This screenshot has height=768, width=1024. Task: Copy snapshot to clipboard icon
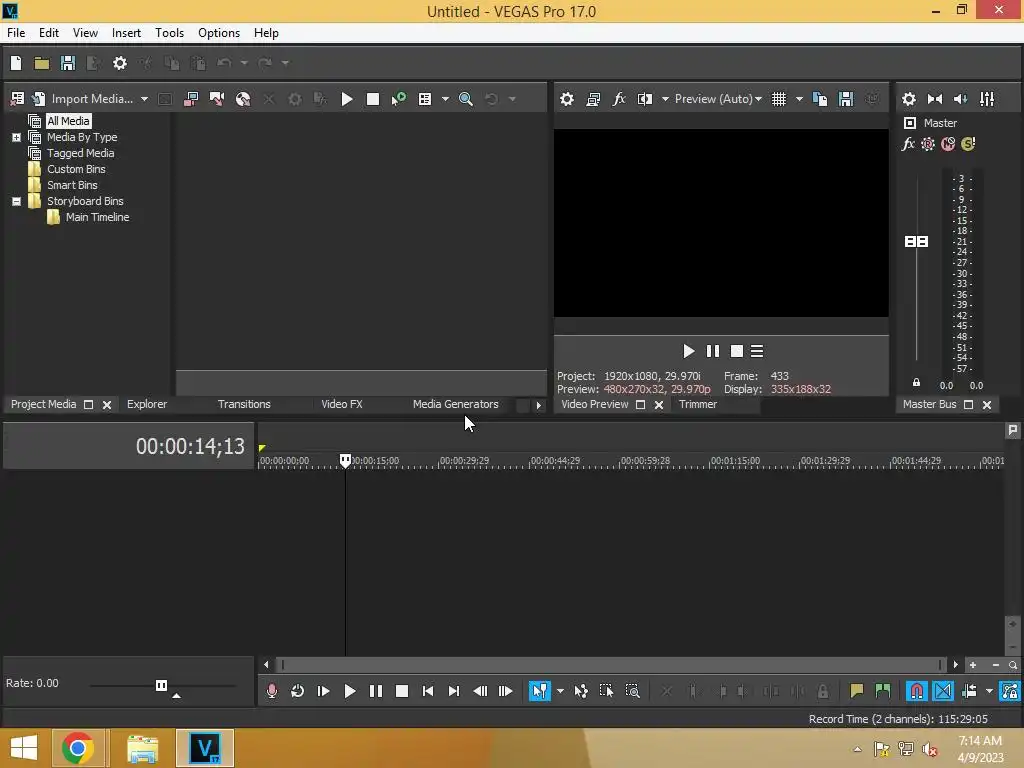[x=820, y=99]
